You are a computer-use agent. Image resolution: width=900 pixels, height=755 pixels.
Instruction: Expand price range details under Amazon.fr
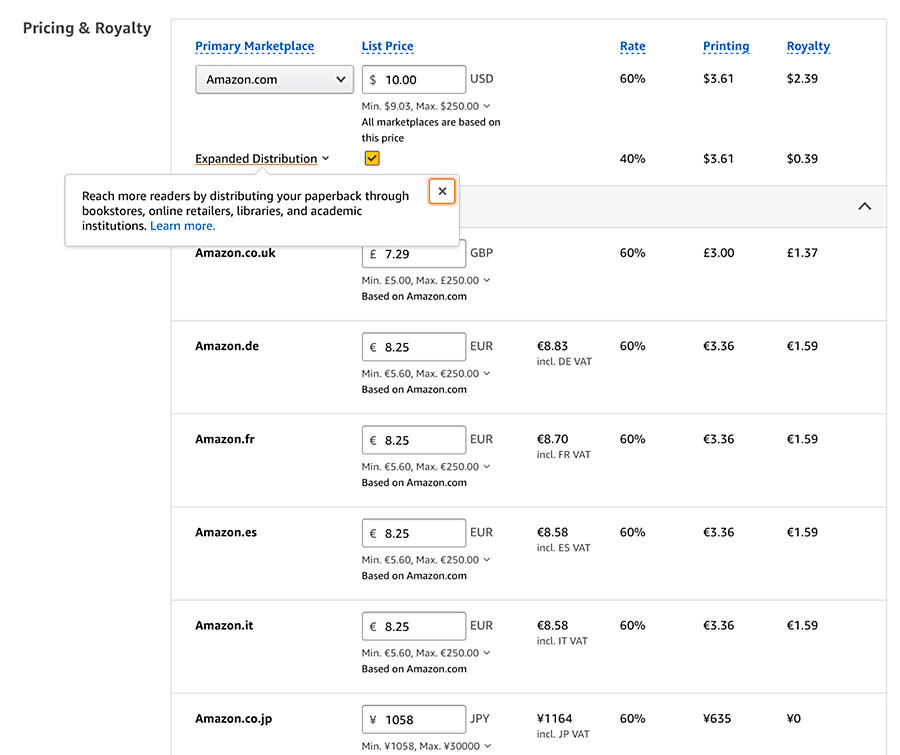click(x=487, y=466)
